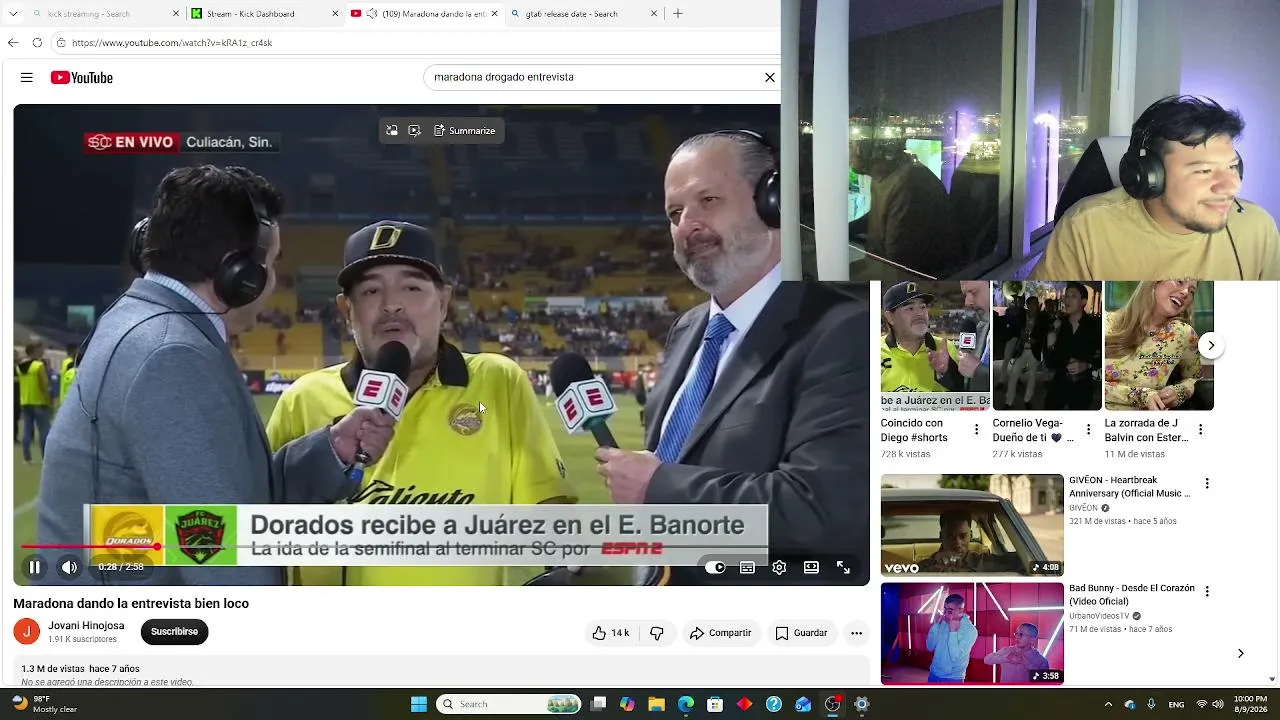Open more actions menu beside Guardar
This screenshot has width=1280, height=720.
tap(856, 633)
